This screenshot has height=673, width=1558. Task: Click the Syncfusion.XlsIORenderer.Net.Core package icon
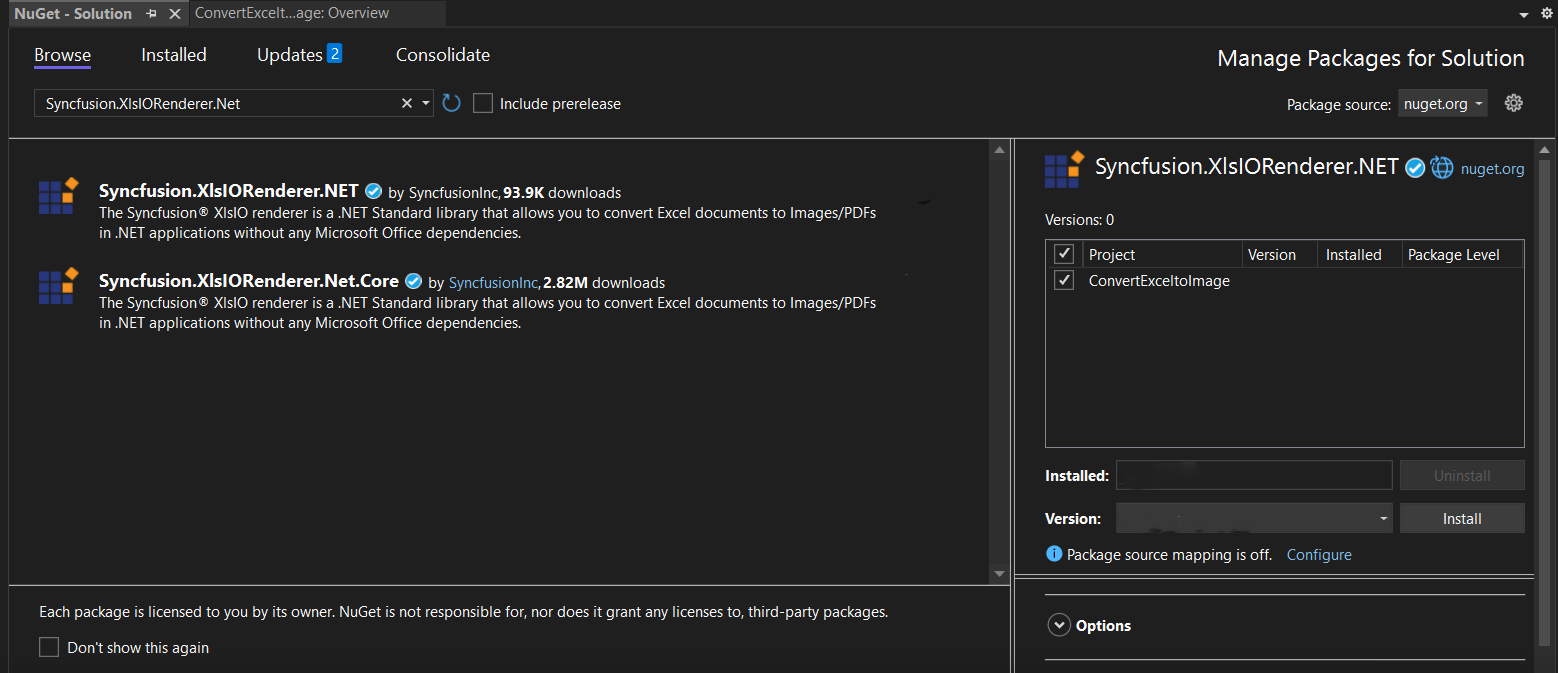pyautogui.click(x=57, y=286)
